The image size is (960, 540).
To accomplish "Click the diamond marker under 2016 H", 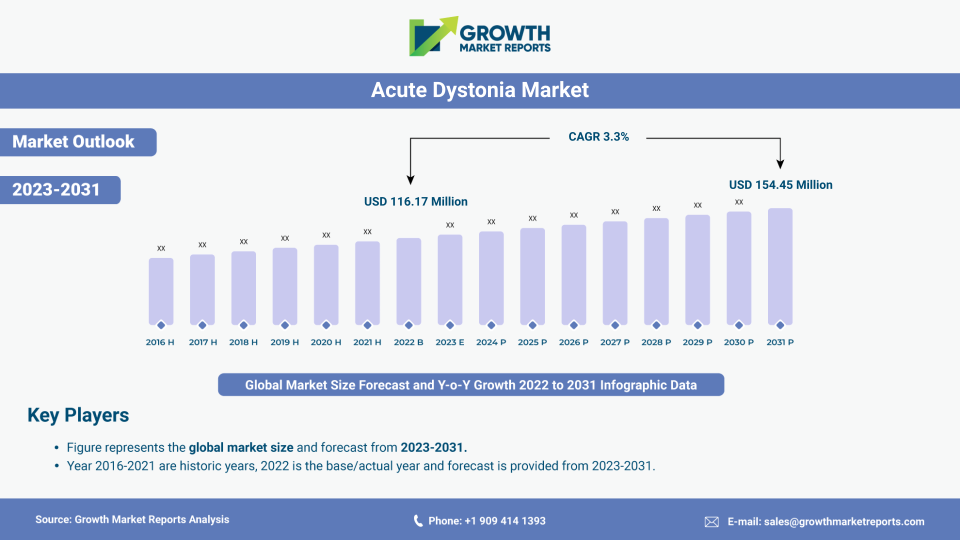I will pyautogui.click(x=161, y=324).
